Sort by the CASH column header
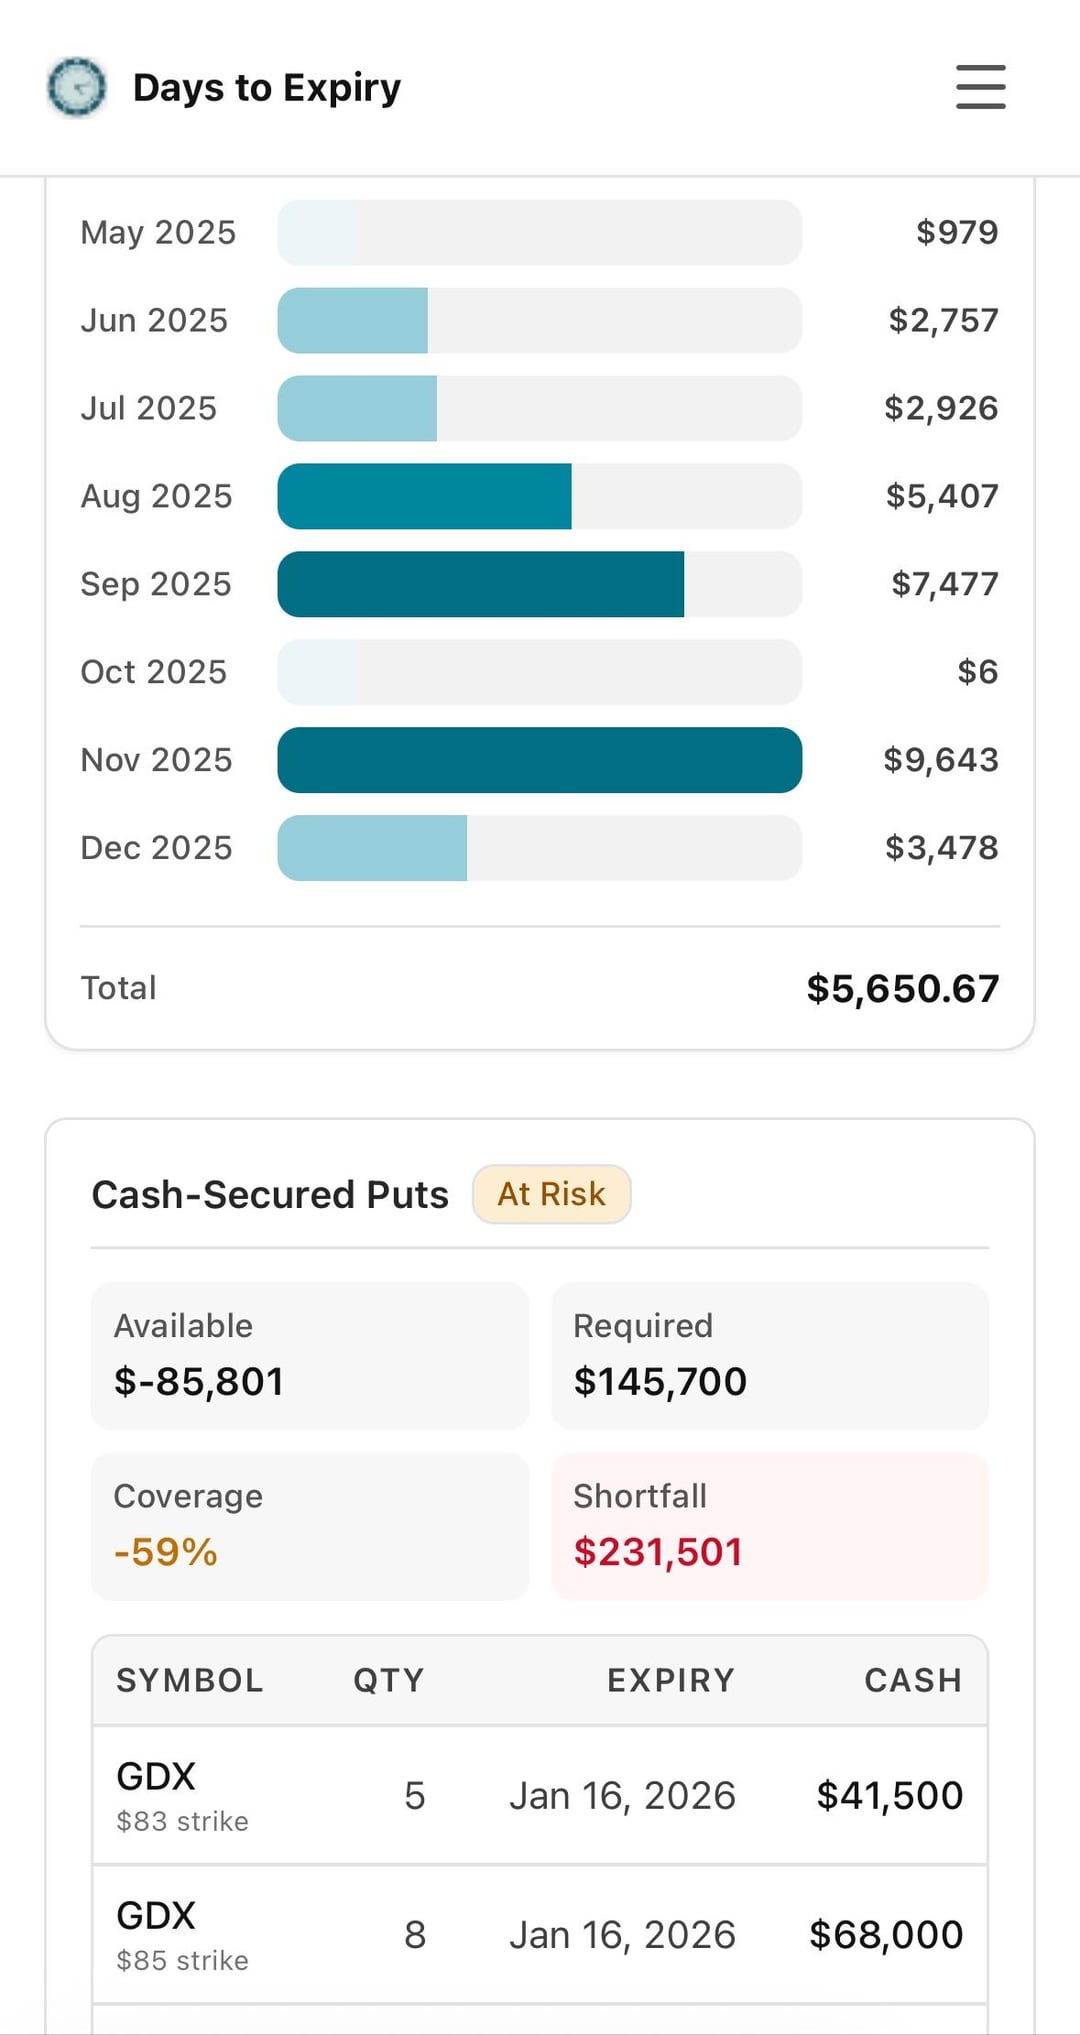 click(x=912, y=1680)
